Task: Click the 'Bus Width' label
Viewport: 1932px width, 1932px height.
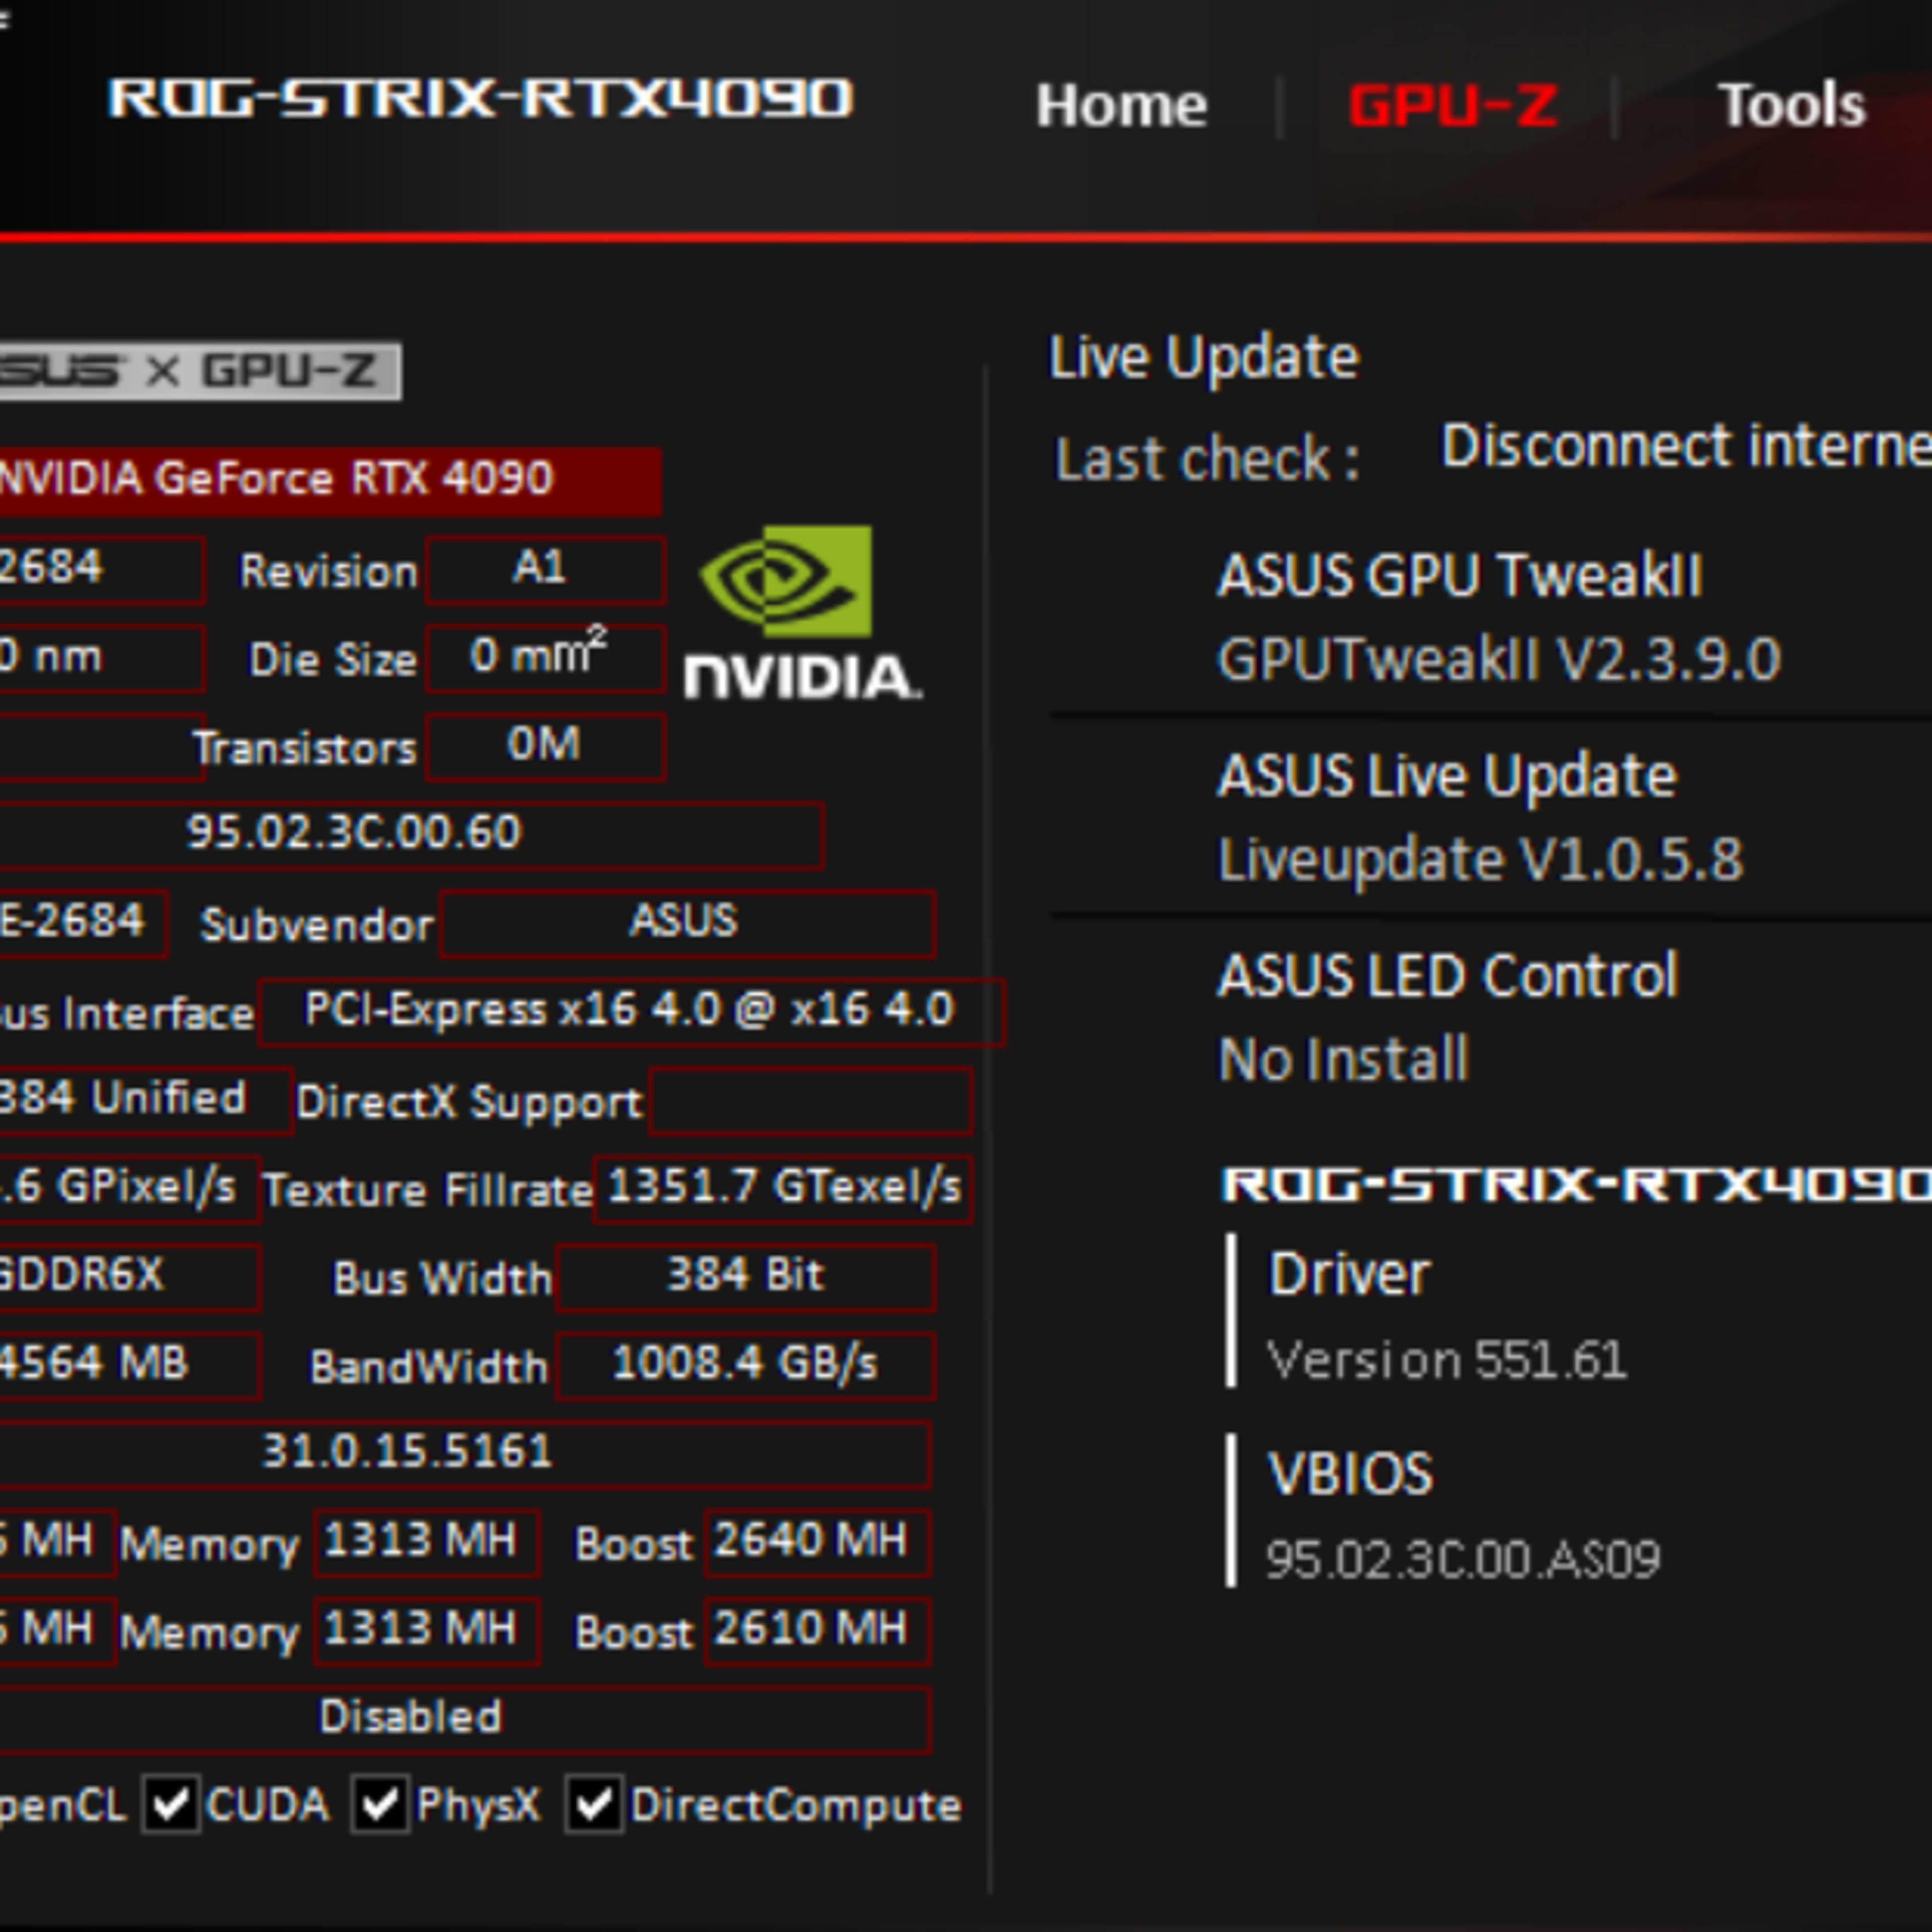Action: point(442,1278)
